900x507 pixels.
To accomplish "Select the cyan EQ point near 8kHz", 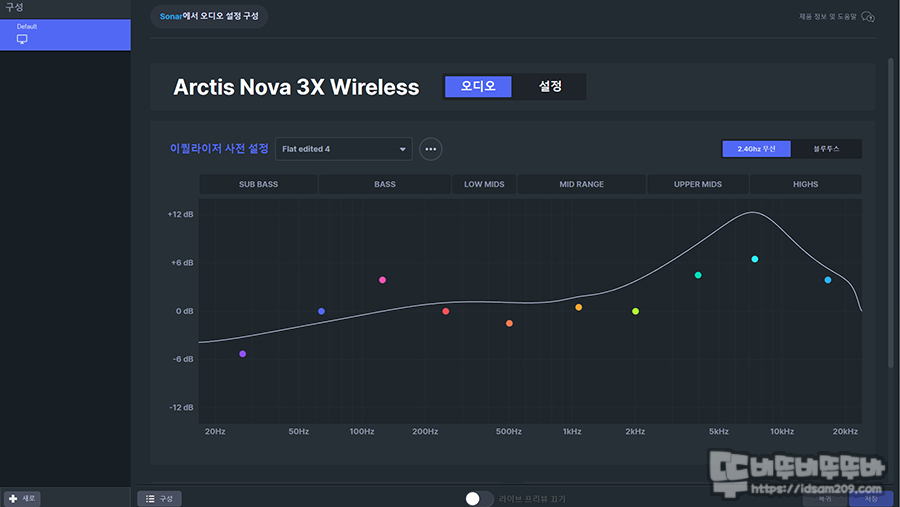I will [x=755, y=259].
